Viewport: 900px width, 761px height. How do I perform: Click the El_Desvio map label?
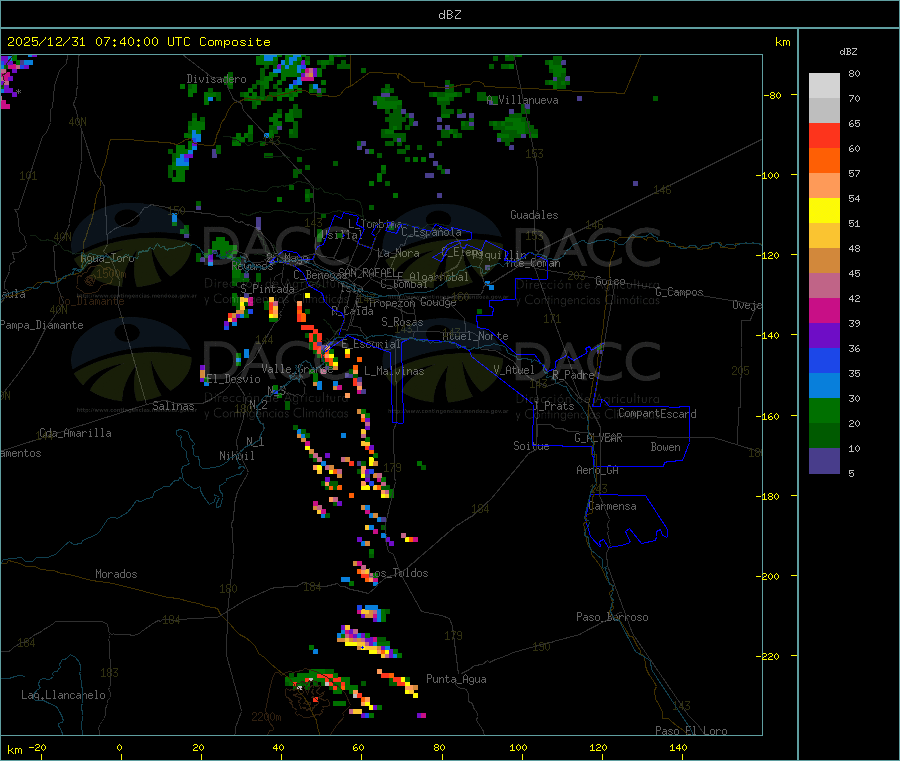(234, 379)
